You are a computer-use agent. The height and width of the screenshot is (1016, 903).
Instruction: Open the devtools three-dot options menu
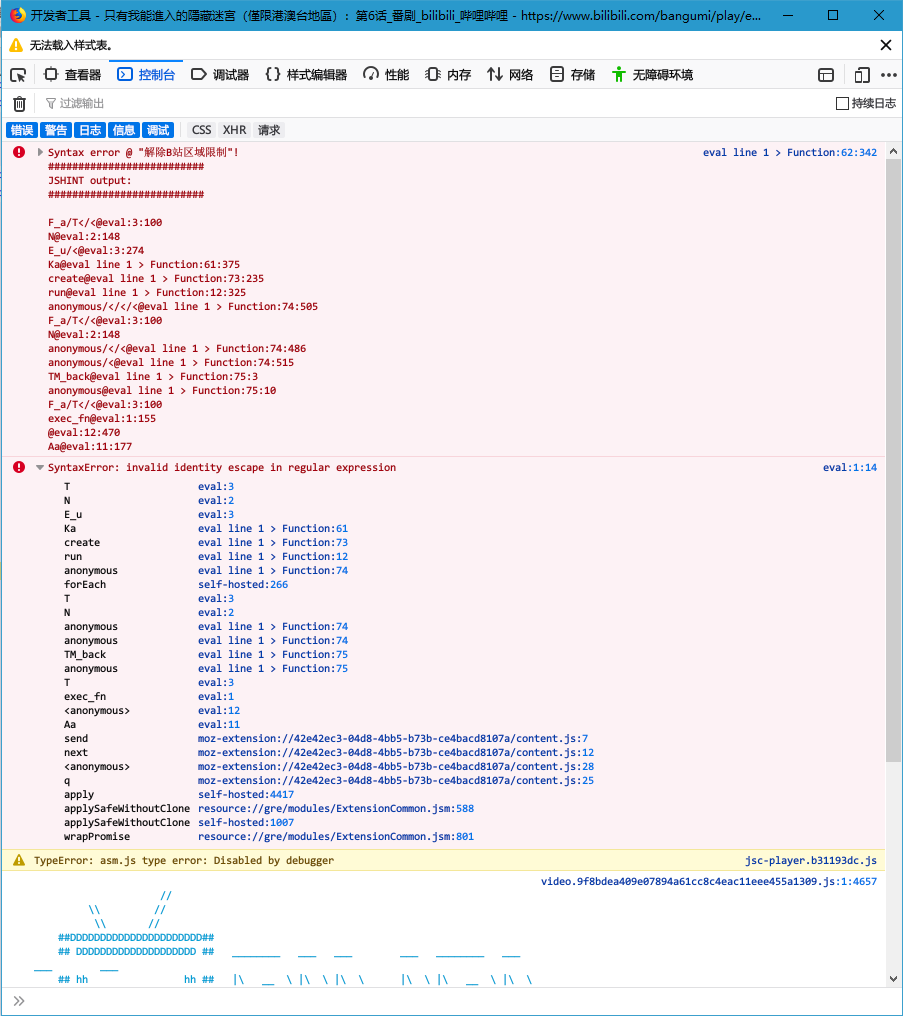[889, 75]
